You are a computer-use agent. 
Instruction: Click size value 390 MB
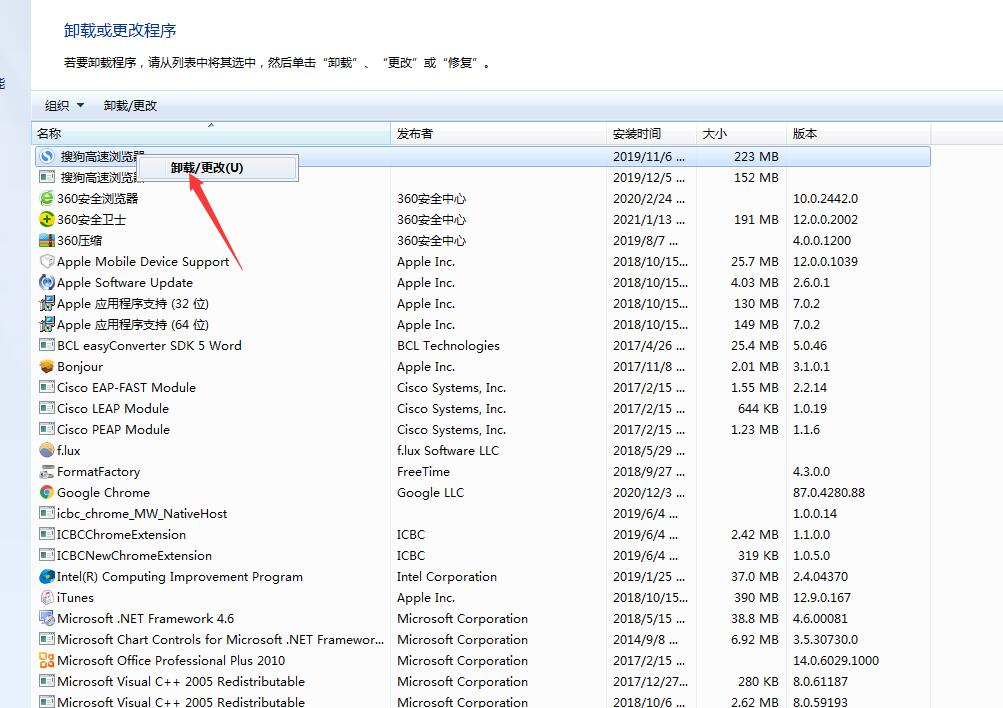click(x=756, y=597)
